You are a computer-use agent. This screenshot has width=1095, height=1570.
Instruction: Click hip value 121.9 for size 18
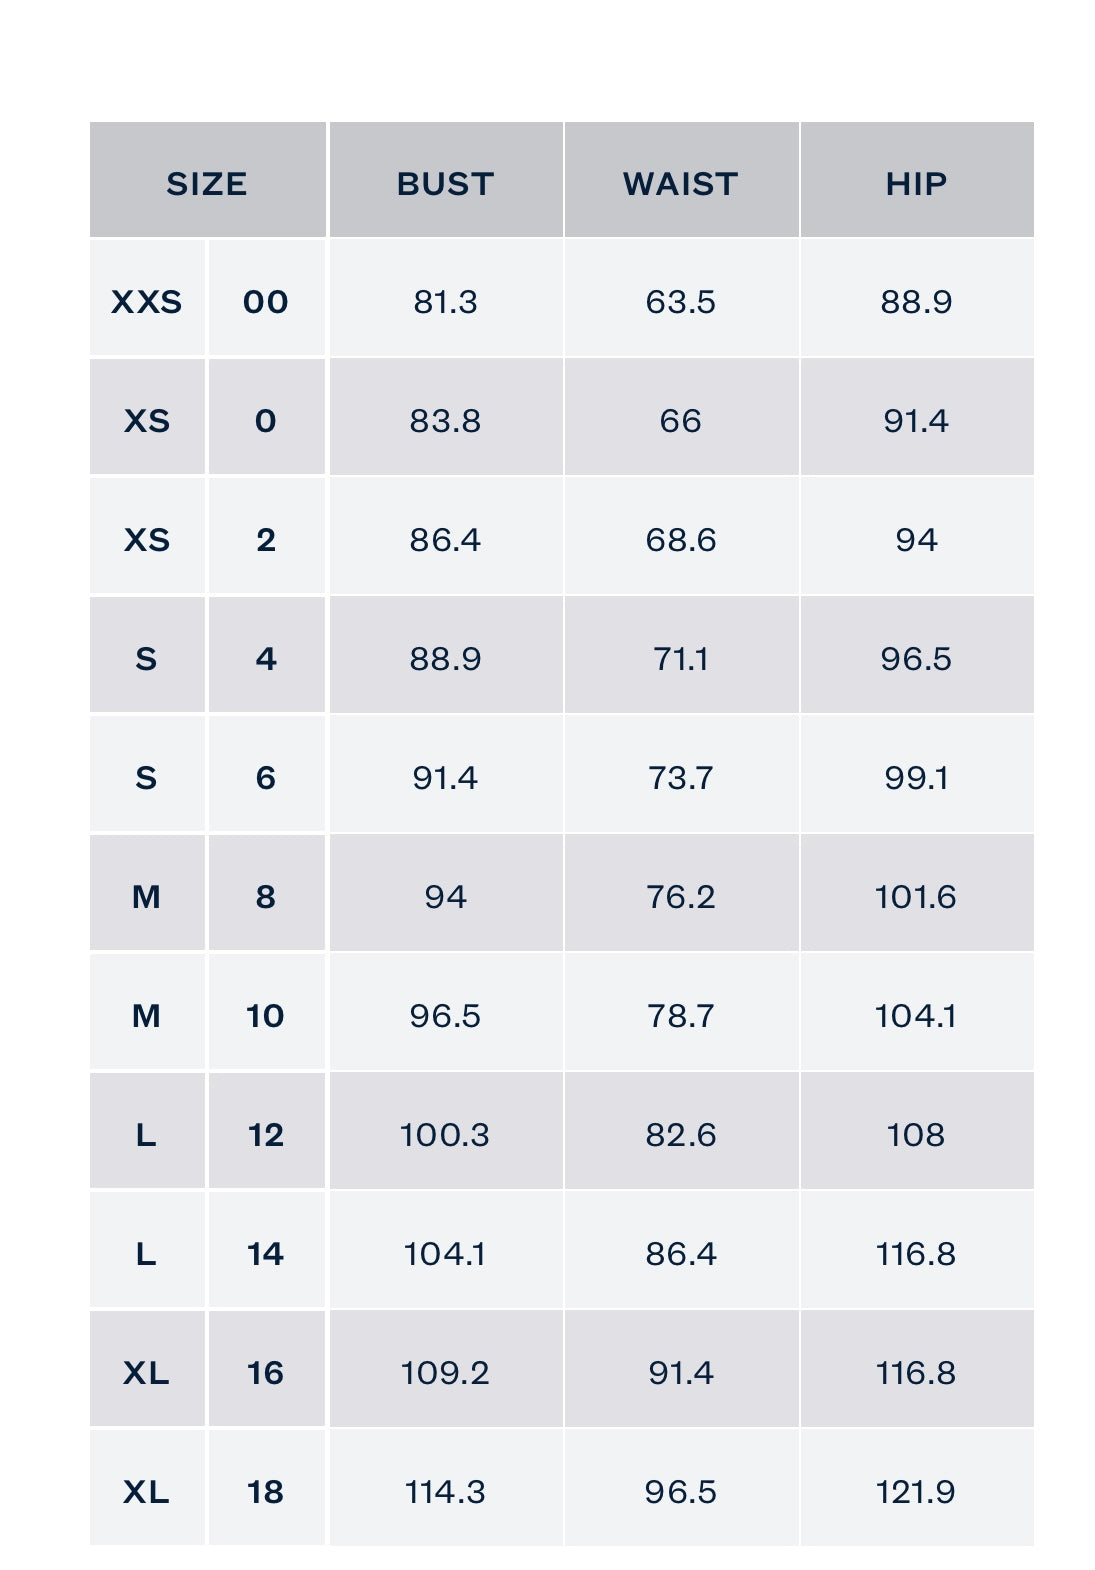tap(916, 1491)
